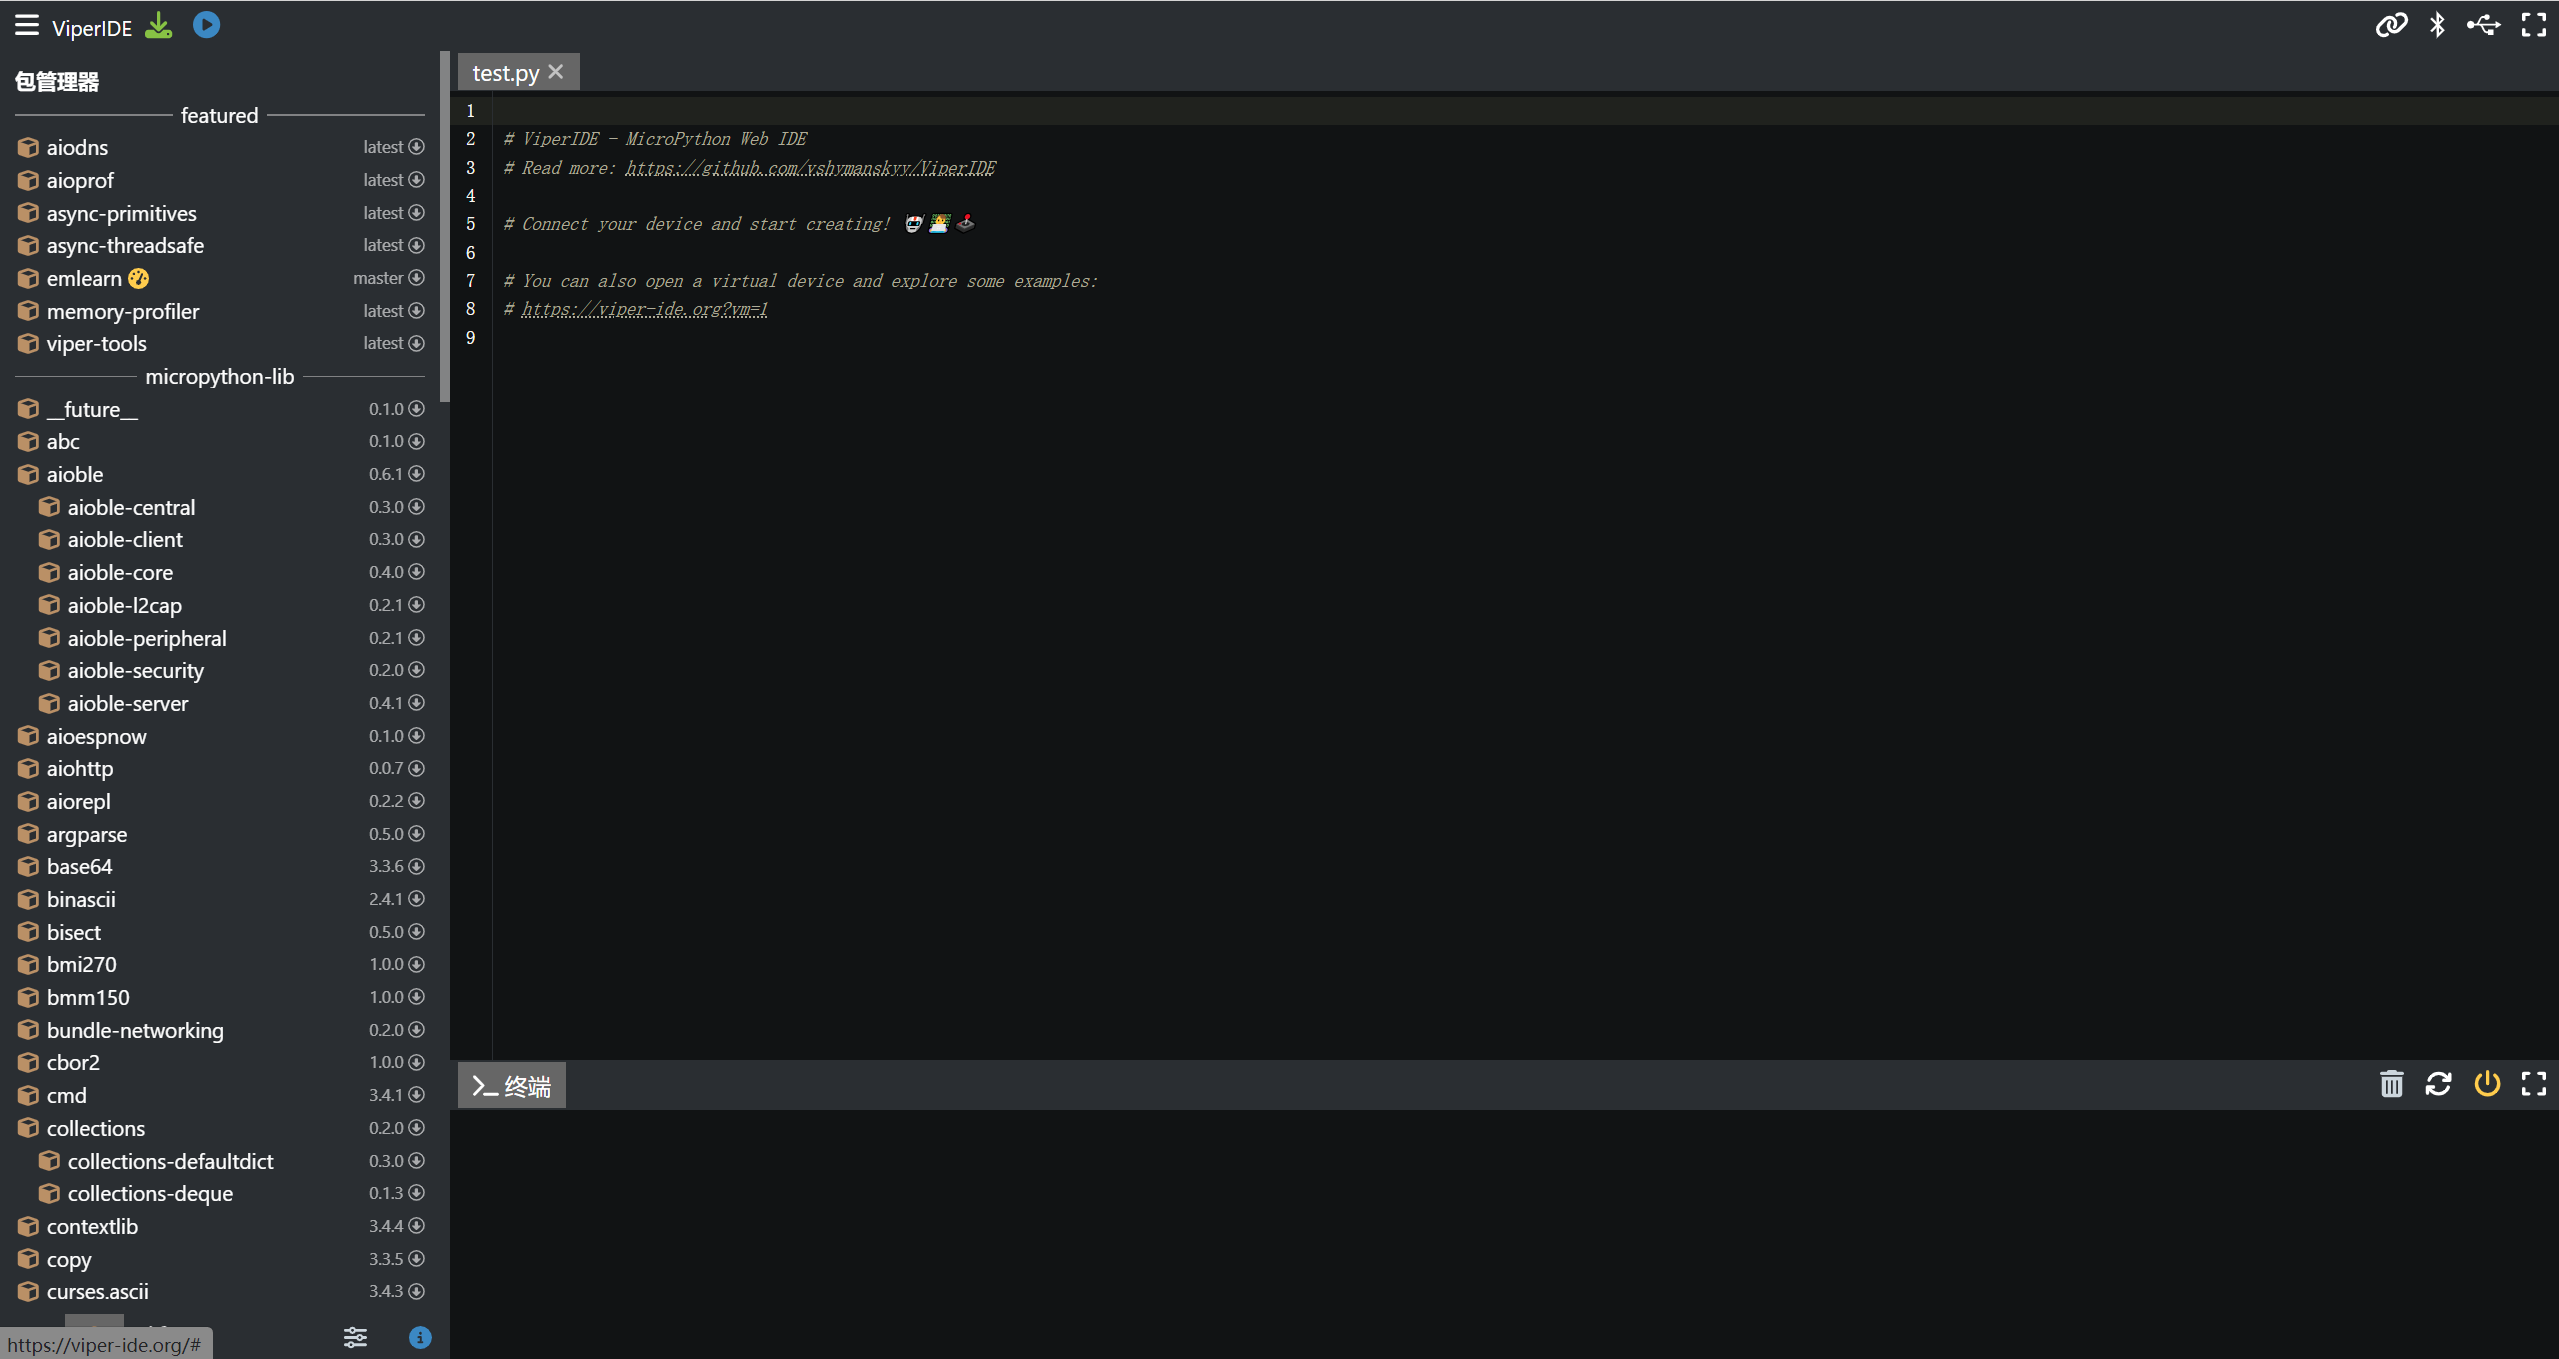Run the script with play button
Viewport: 2559px width, 1359px height.
click(206, 25)
